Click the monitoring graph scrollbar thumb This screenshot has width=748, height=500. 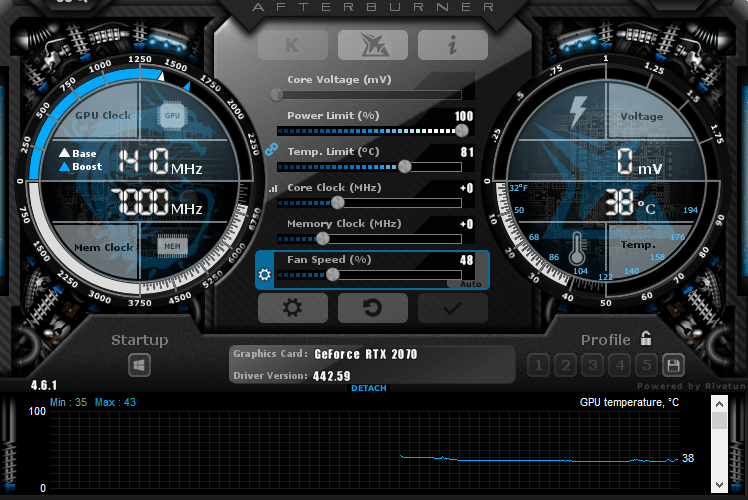719,420
